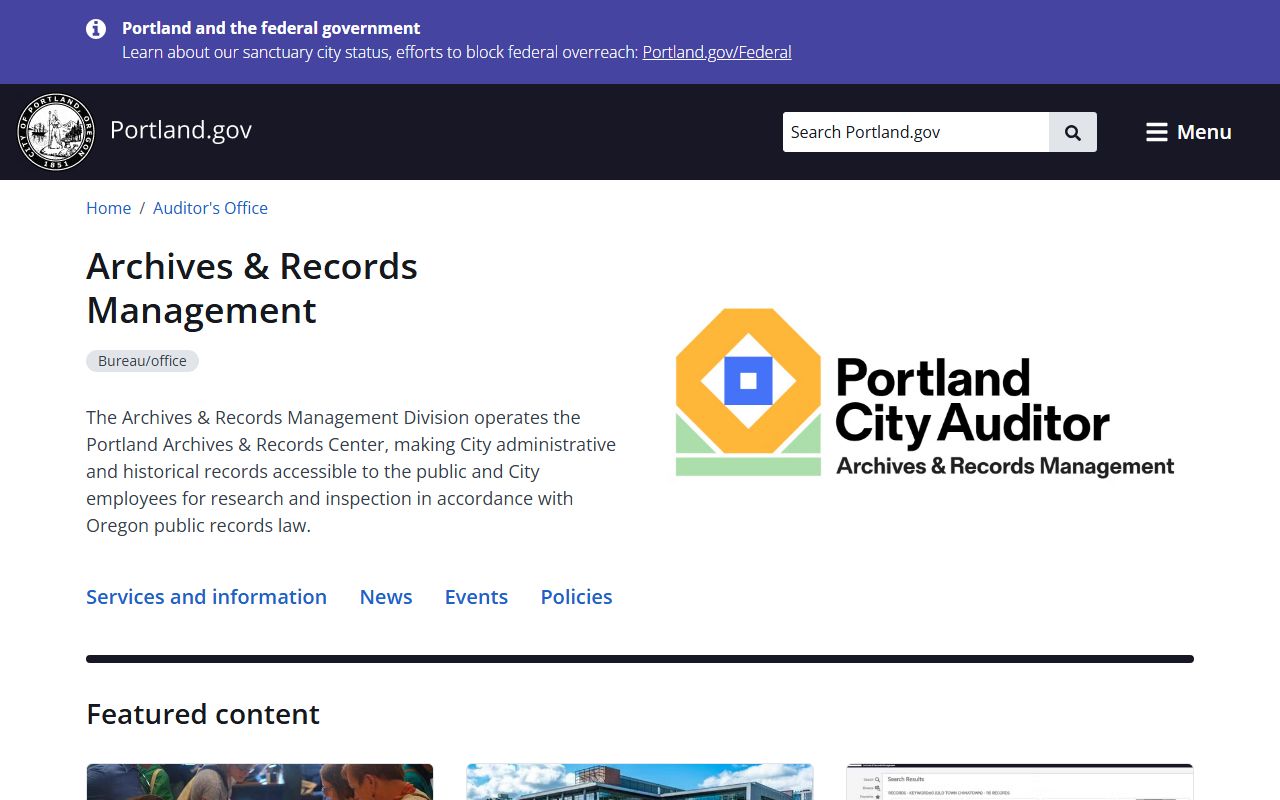Open the Events tab
The image size is (1280, 800).
click(x=476, y=597)
